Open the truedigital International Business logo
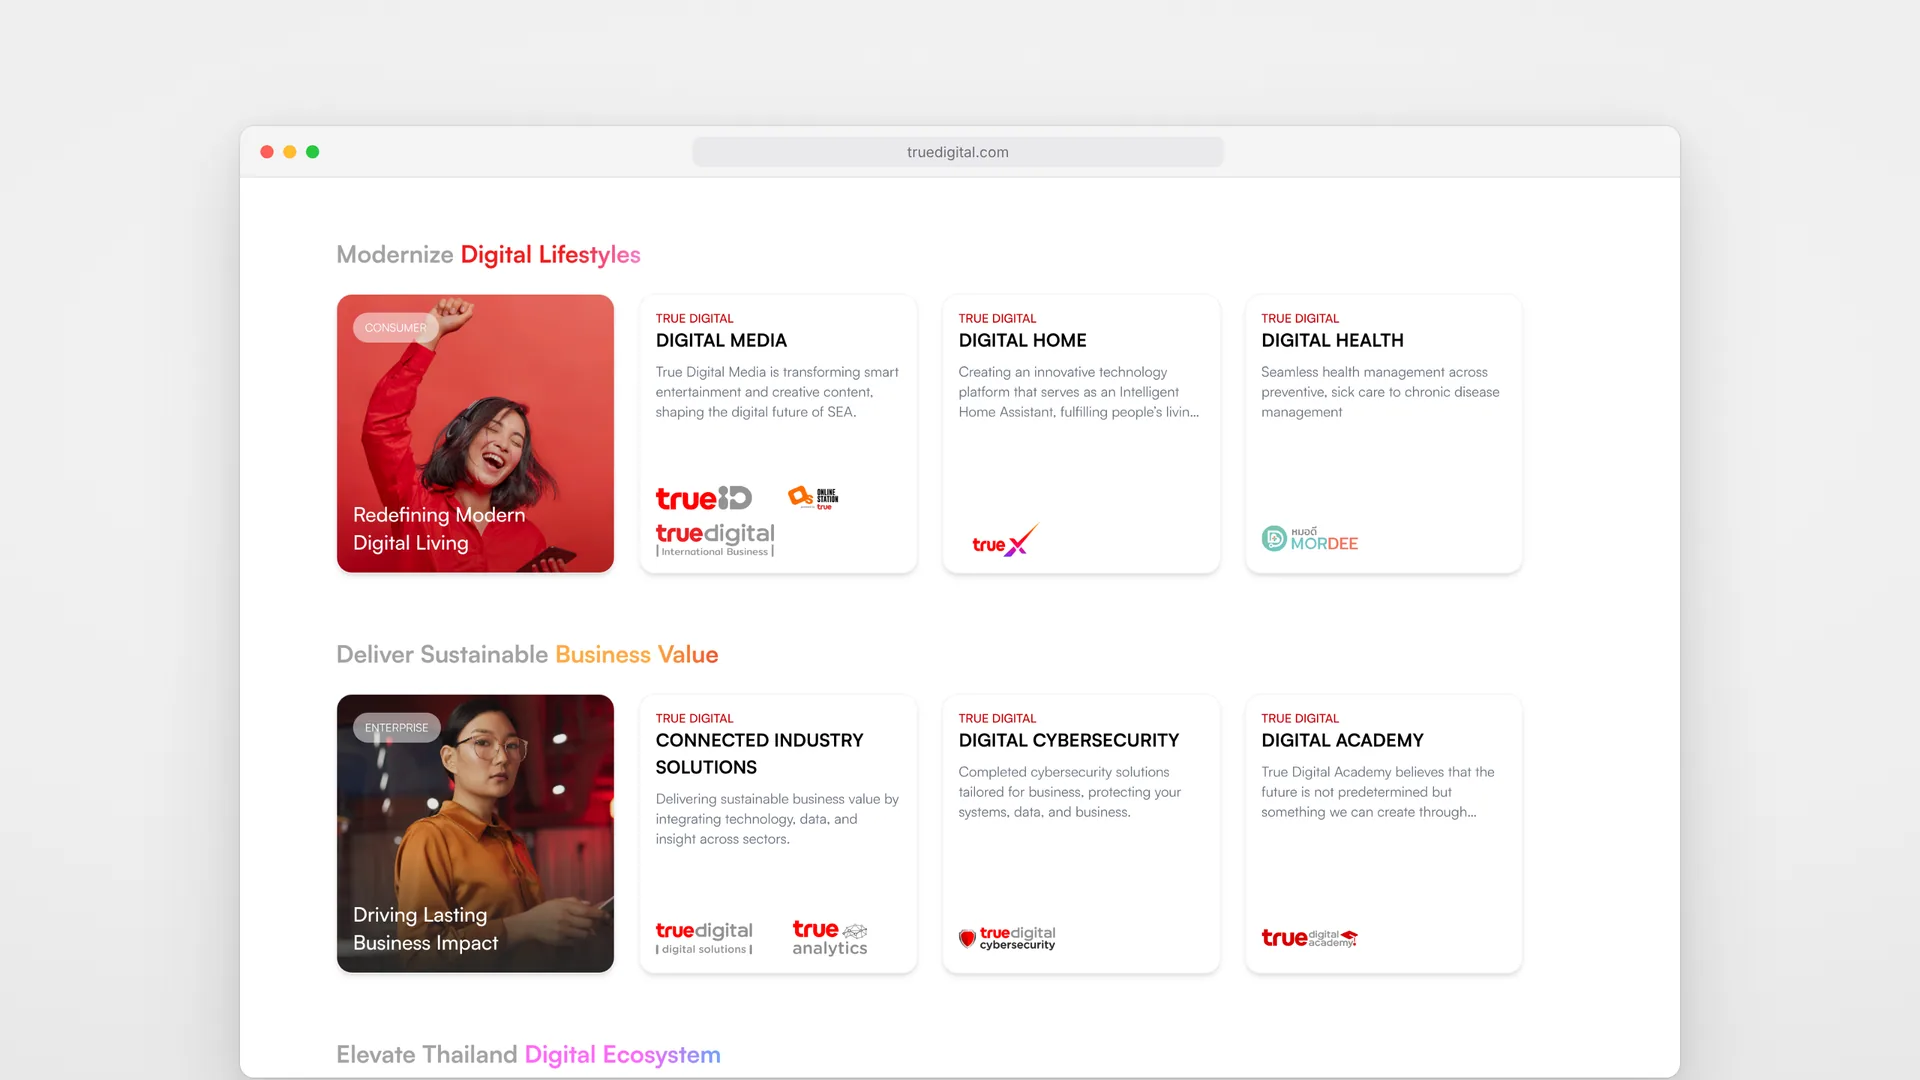Screen dimensions: 1920x1080 click(715, 540)
